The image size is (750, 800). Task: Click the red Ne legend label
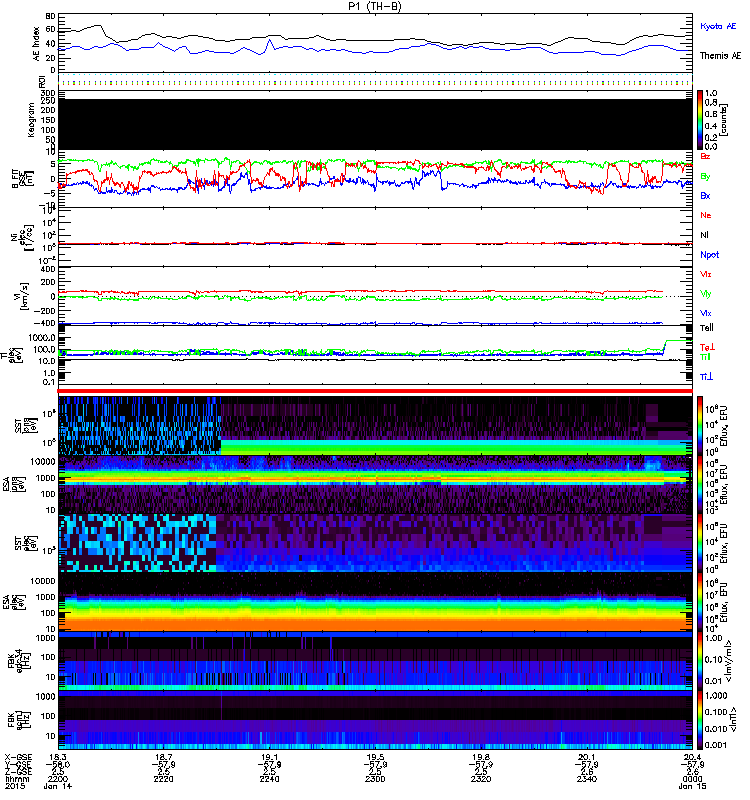[706, 215]
